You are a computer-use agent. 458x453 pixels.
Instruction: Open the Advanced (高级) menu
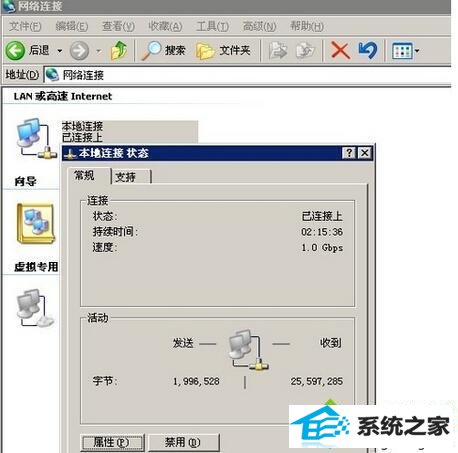pos(259,26)
